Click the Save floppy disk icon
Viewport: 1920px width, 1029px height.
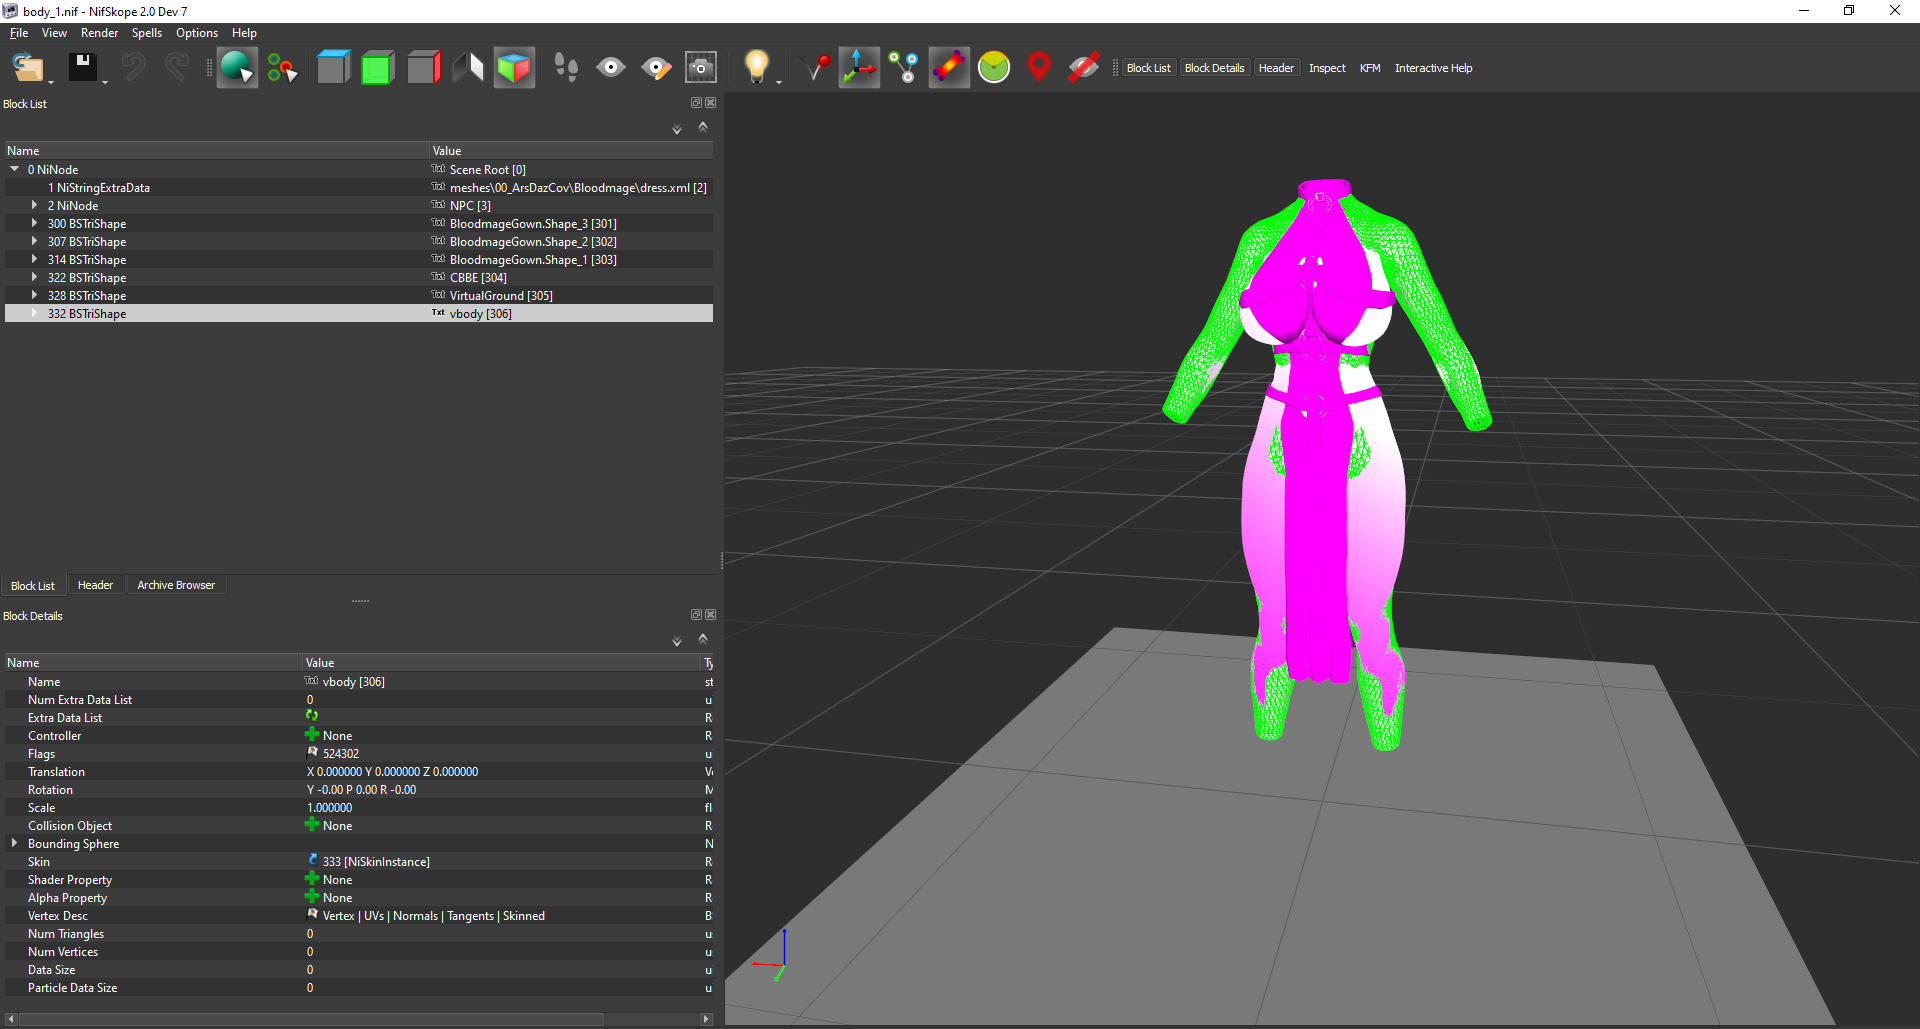pos(82,68)
